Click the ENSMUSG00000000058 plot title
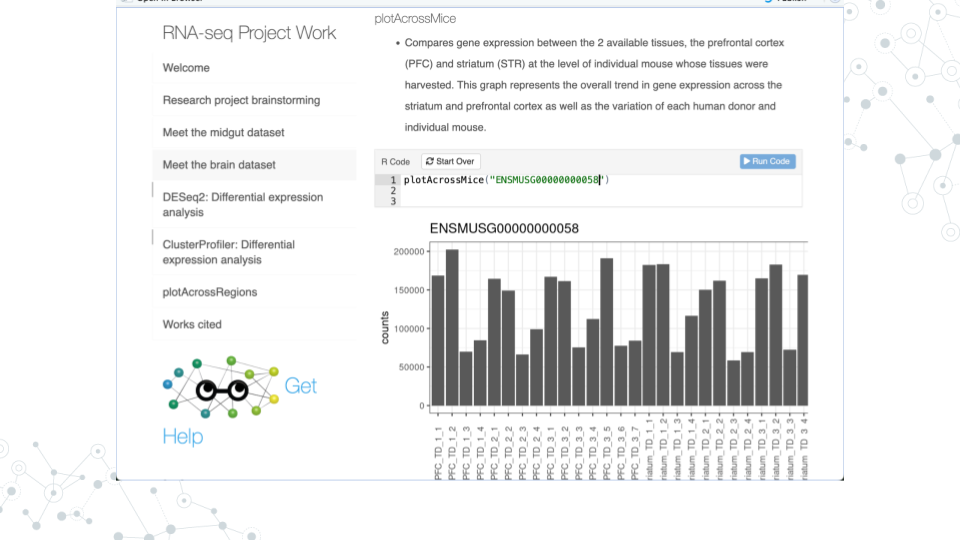This screenshot has height=540, width=960. tap(504, 229)
